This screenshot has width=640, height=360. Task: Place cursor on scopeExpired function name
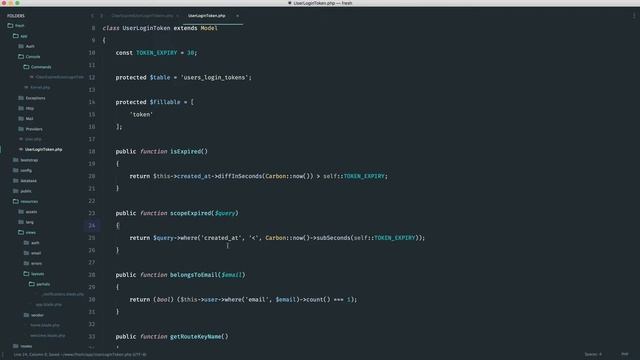[x=191, y=213]
